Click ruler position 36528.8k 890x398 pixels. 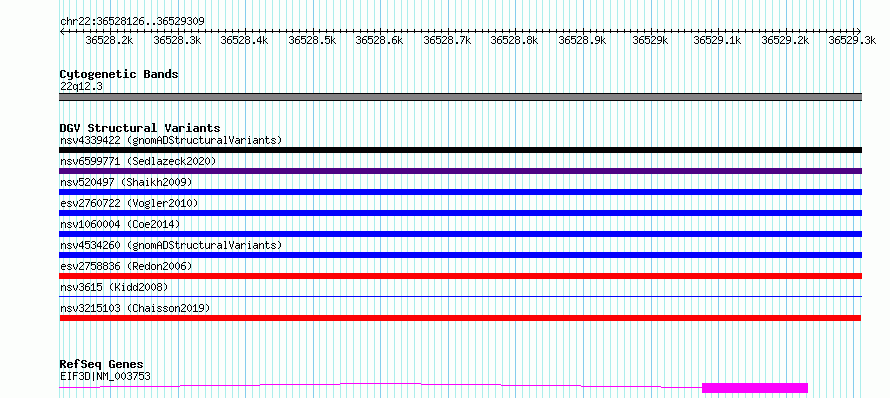(x=514, y=40)
